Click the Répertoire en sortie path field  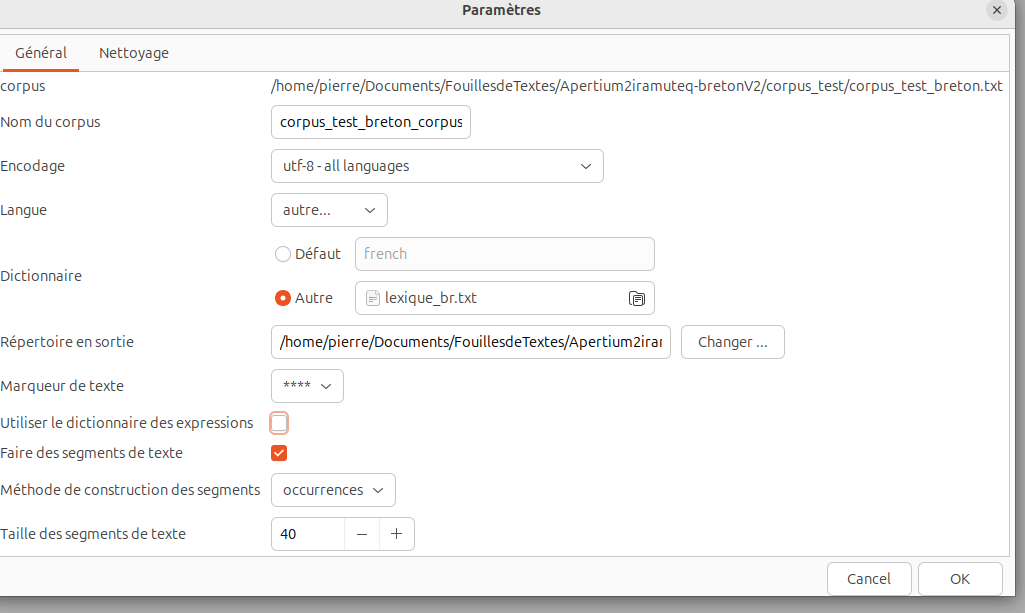[471, 342]
